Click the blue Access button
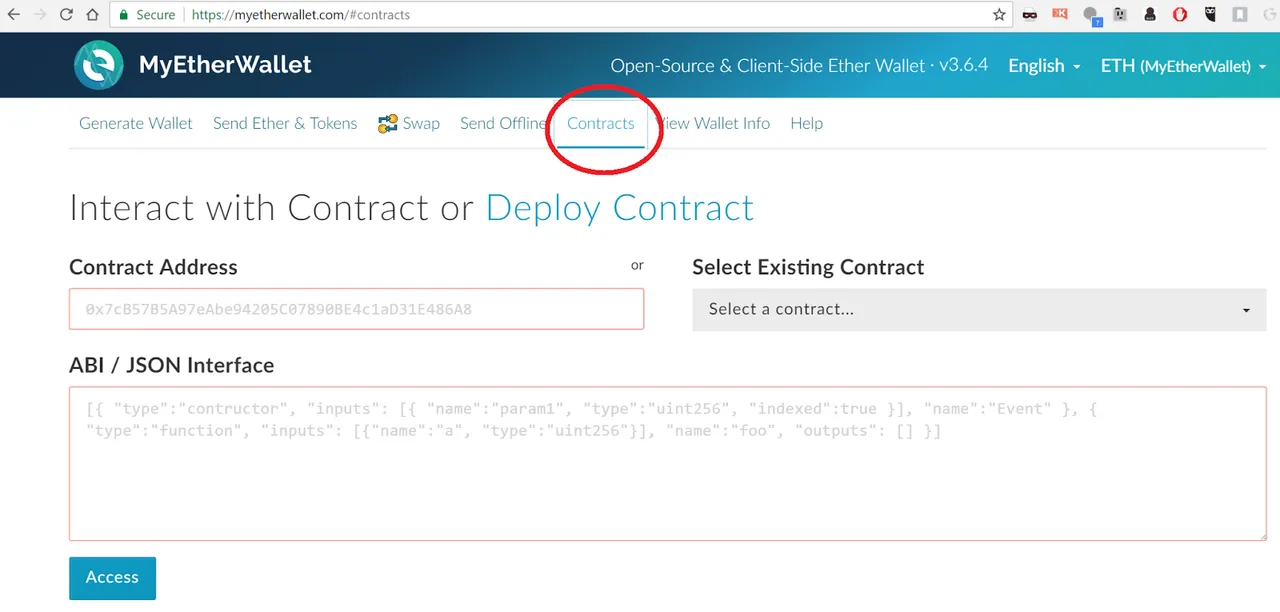1280x612 pixels. (112, 578)
